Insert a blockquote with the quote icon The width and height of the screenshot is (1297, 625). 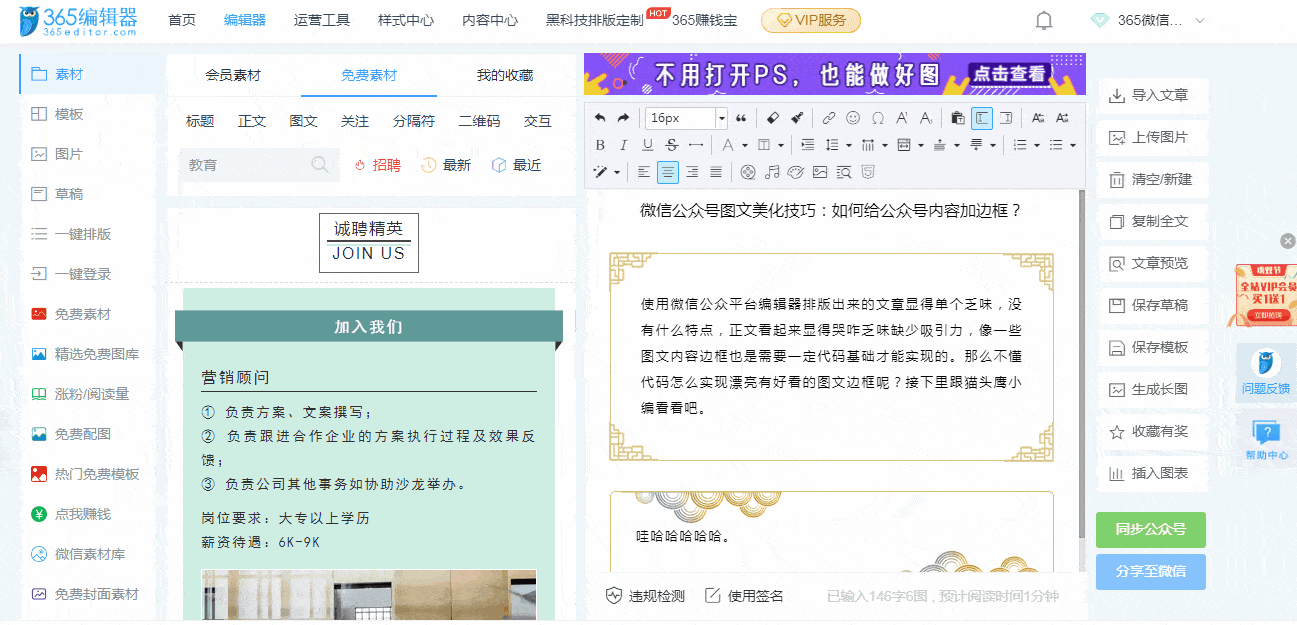click(x=740, y=118)
